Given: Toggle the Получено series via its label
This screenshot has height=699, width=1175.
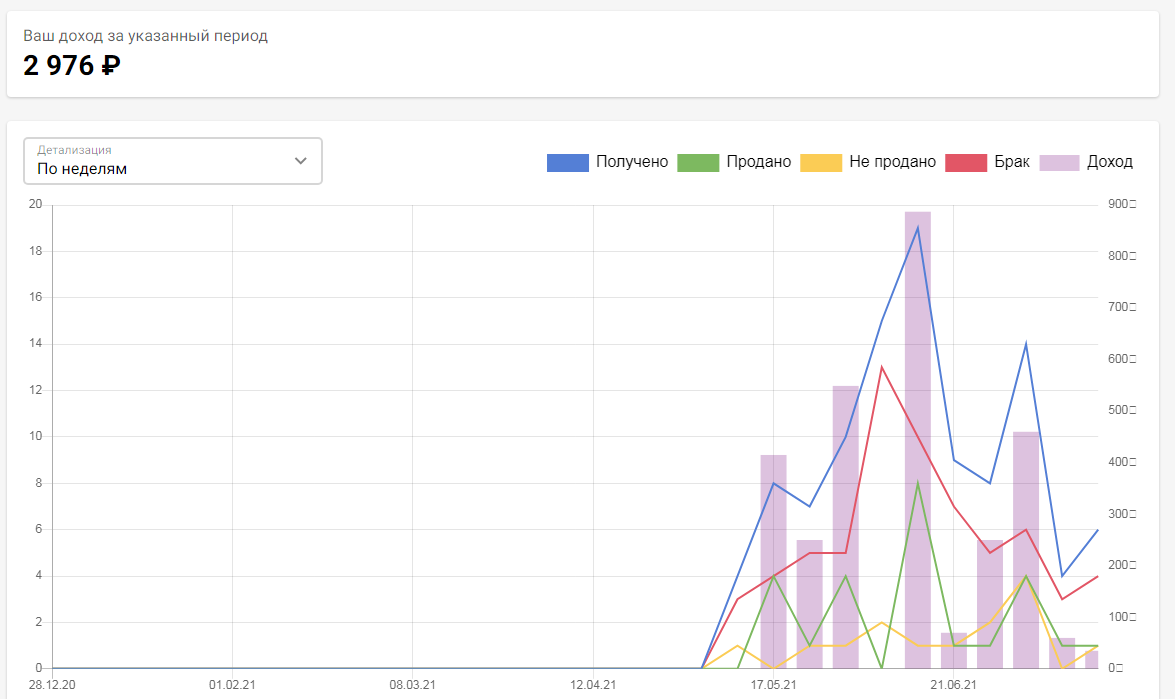Looking at the screenshot, I should 631,162.
